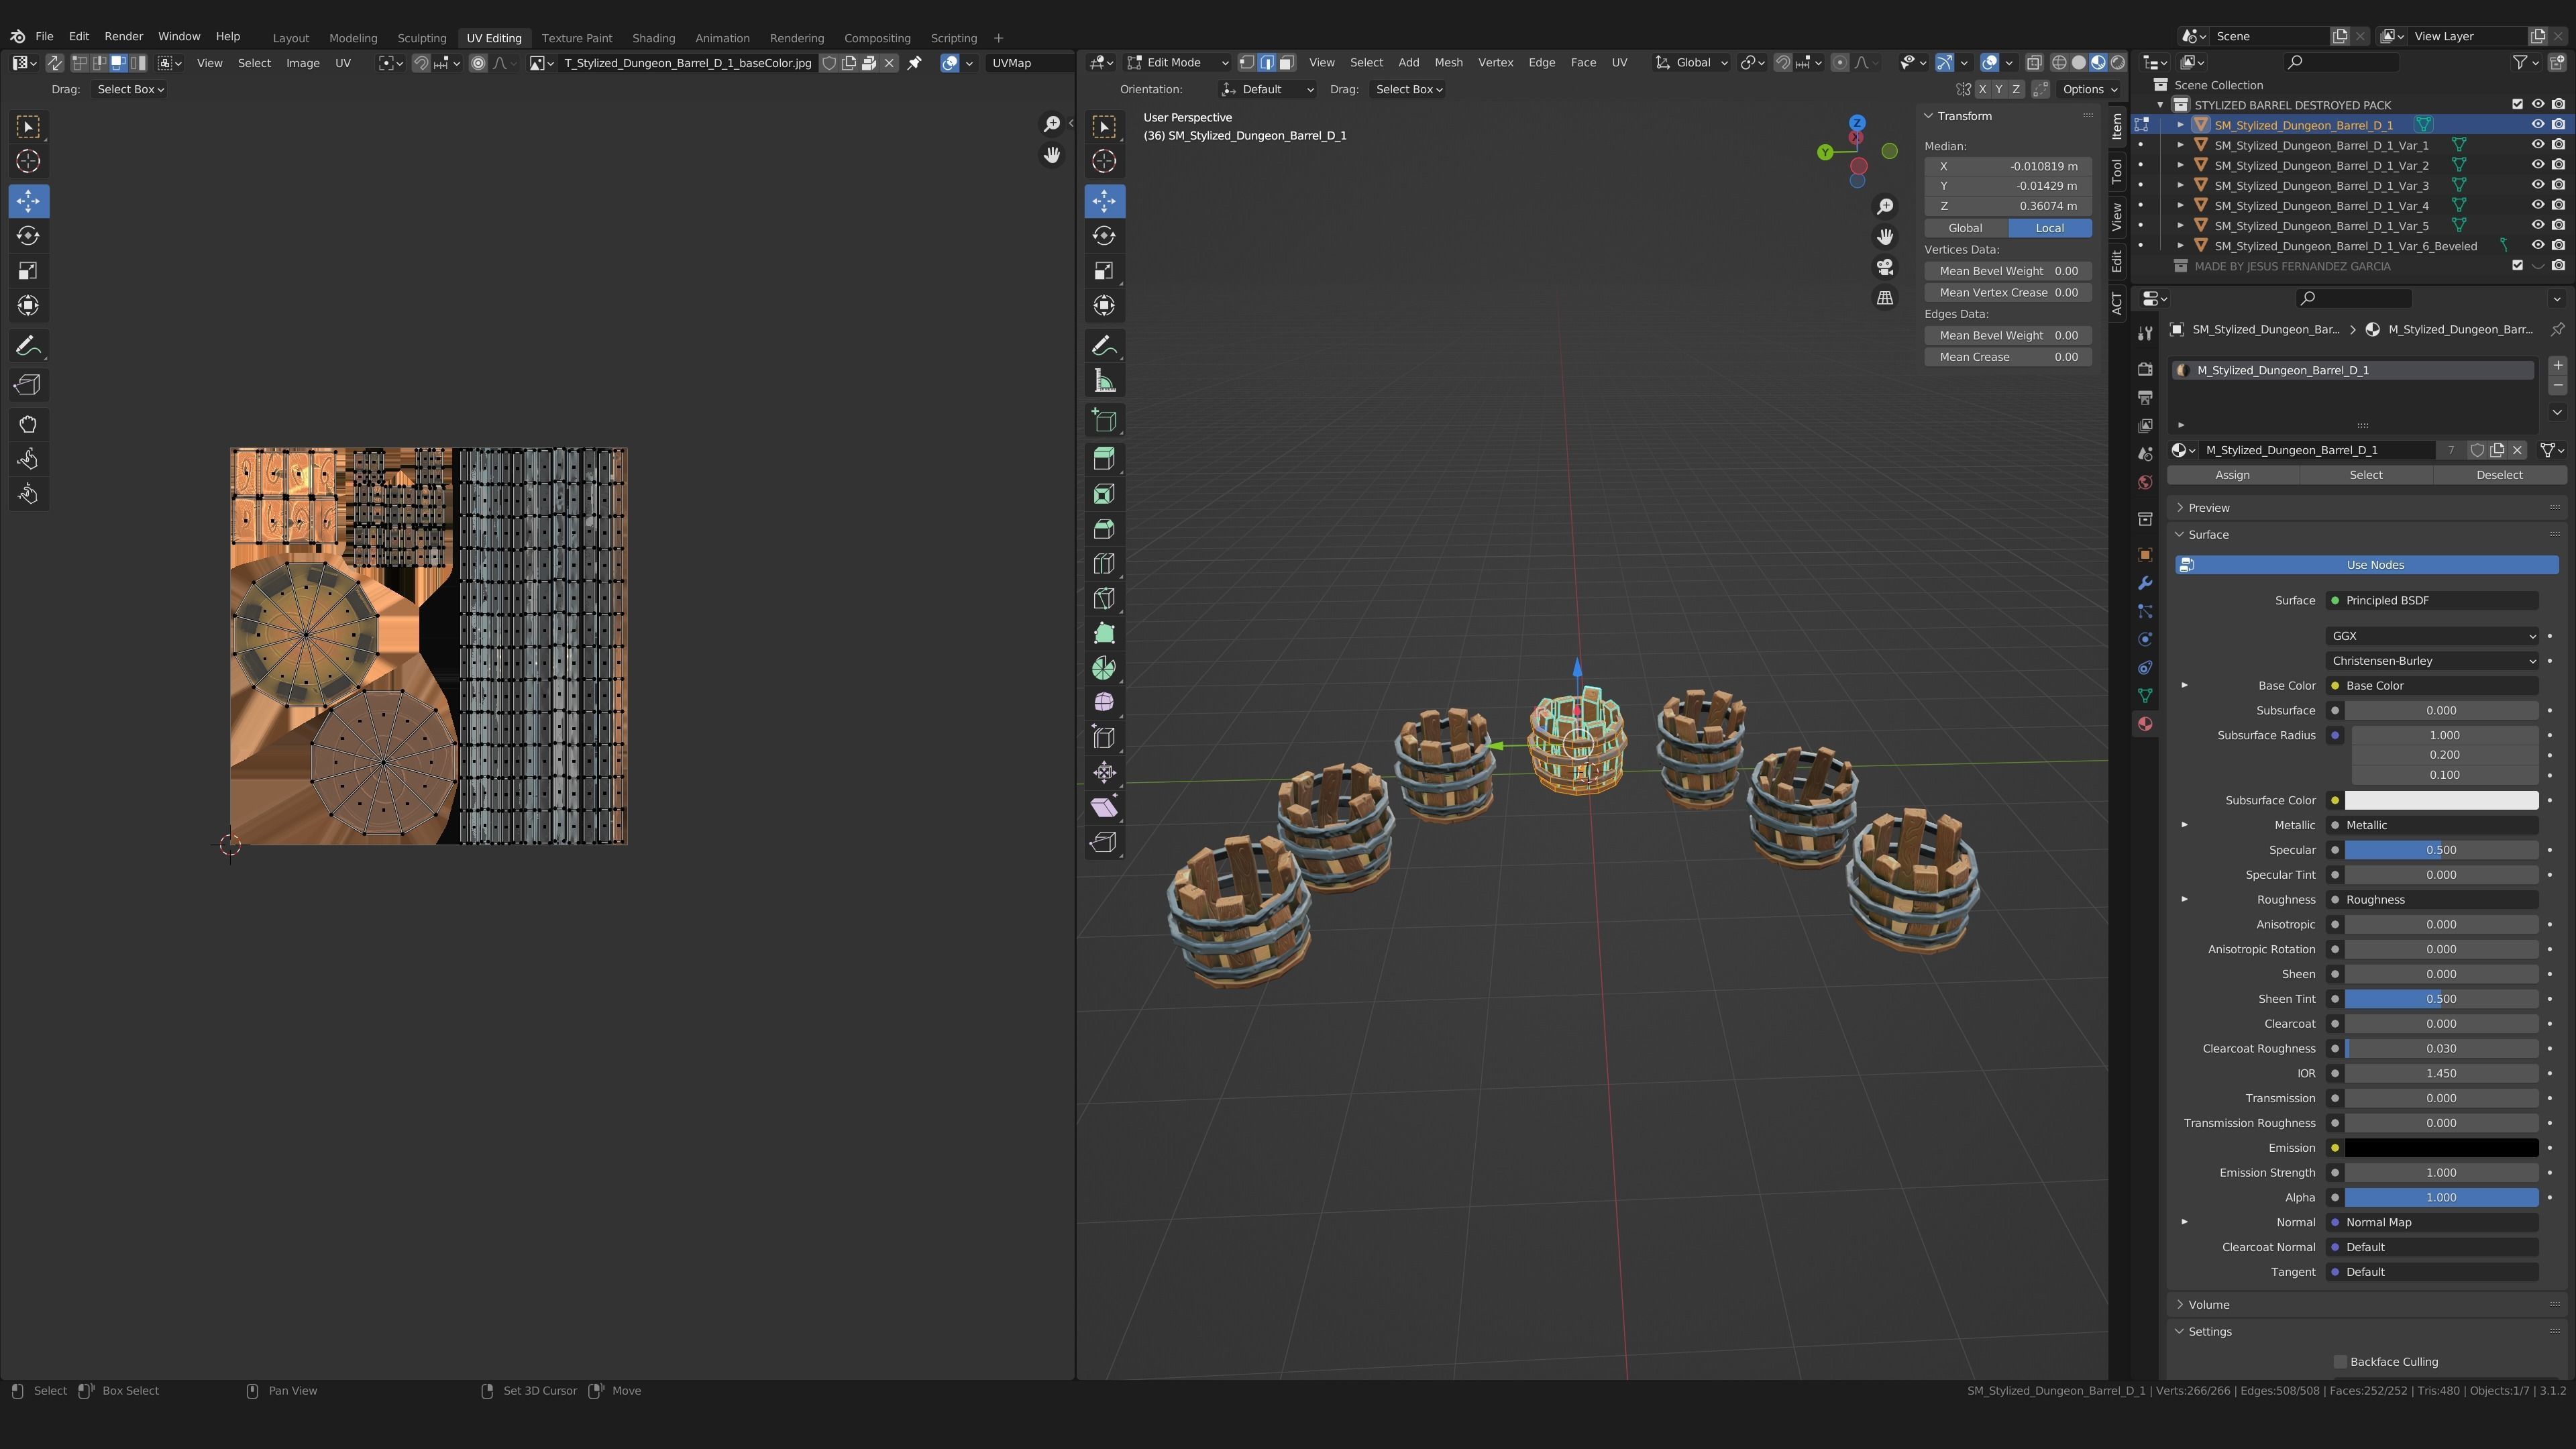This screenshot has width=2576, height=1449.
Task: Expand the Volume panel
Action: (x=2208, y=1305)
